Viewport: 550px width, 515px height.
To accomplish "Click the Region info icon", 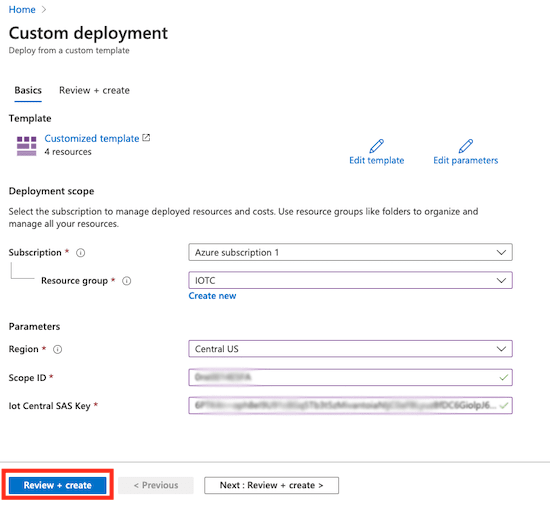I will 58,349.
